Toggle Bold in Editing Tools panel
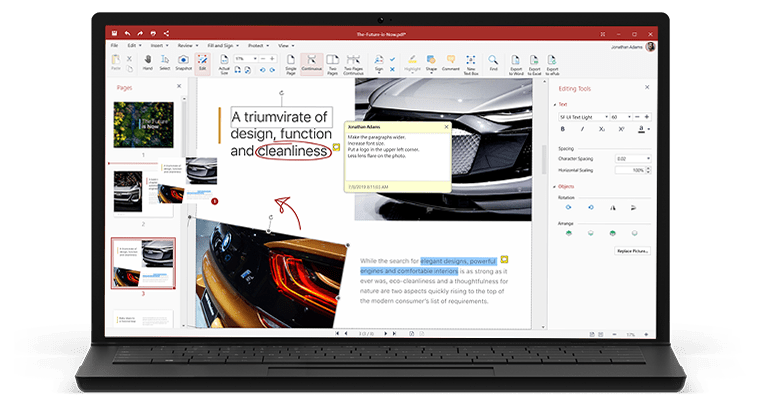 coord(563,129)
